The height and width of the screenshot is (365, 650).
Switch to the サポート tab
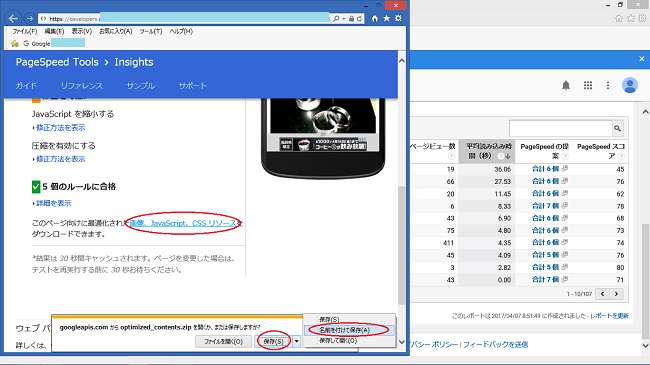[x=192, y=86]
